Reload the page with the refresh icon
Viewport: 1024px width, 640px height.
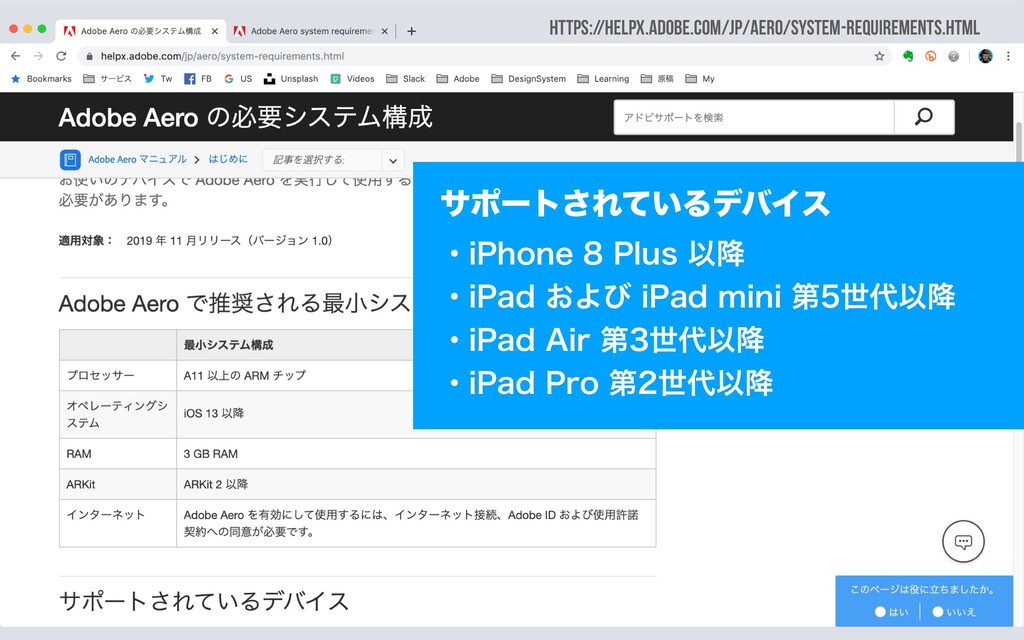[61, 56]
